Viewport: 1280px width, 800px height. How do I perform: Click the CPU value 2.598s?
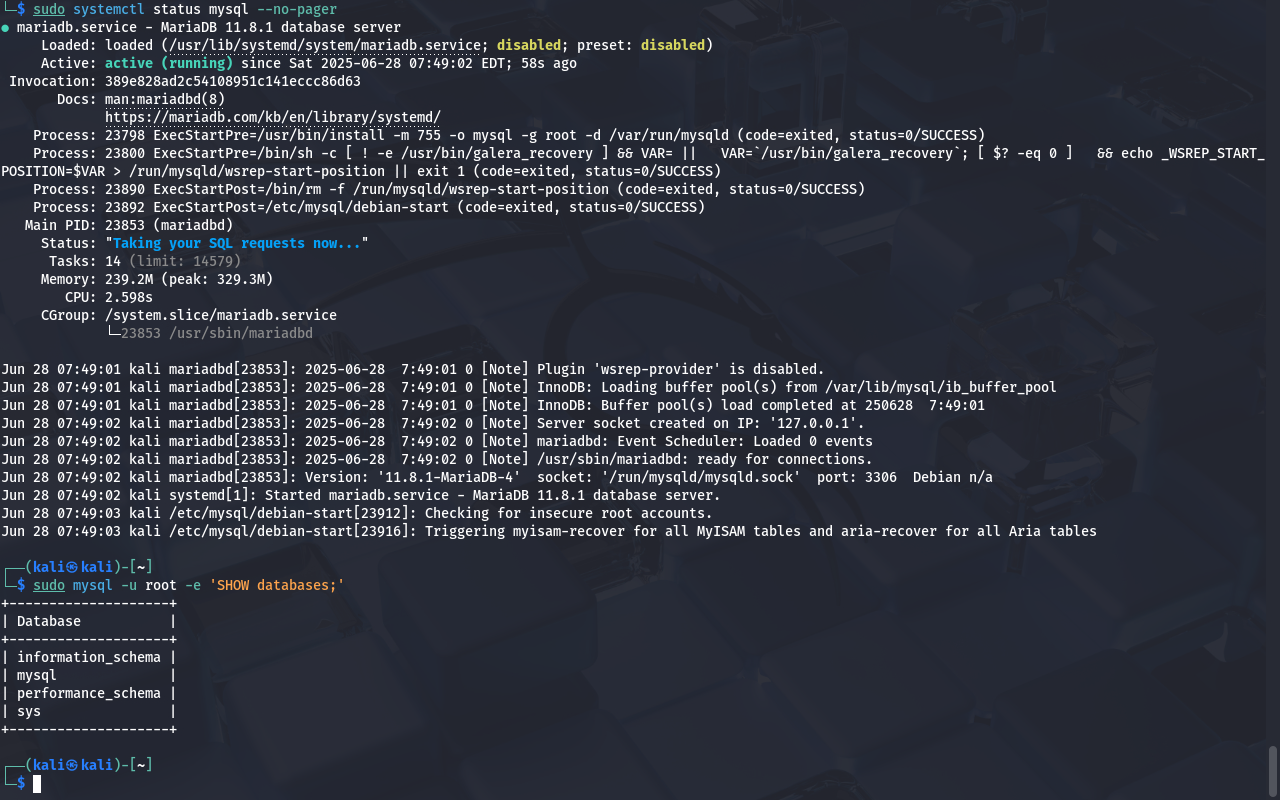click(x=129, y=297)
